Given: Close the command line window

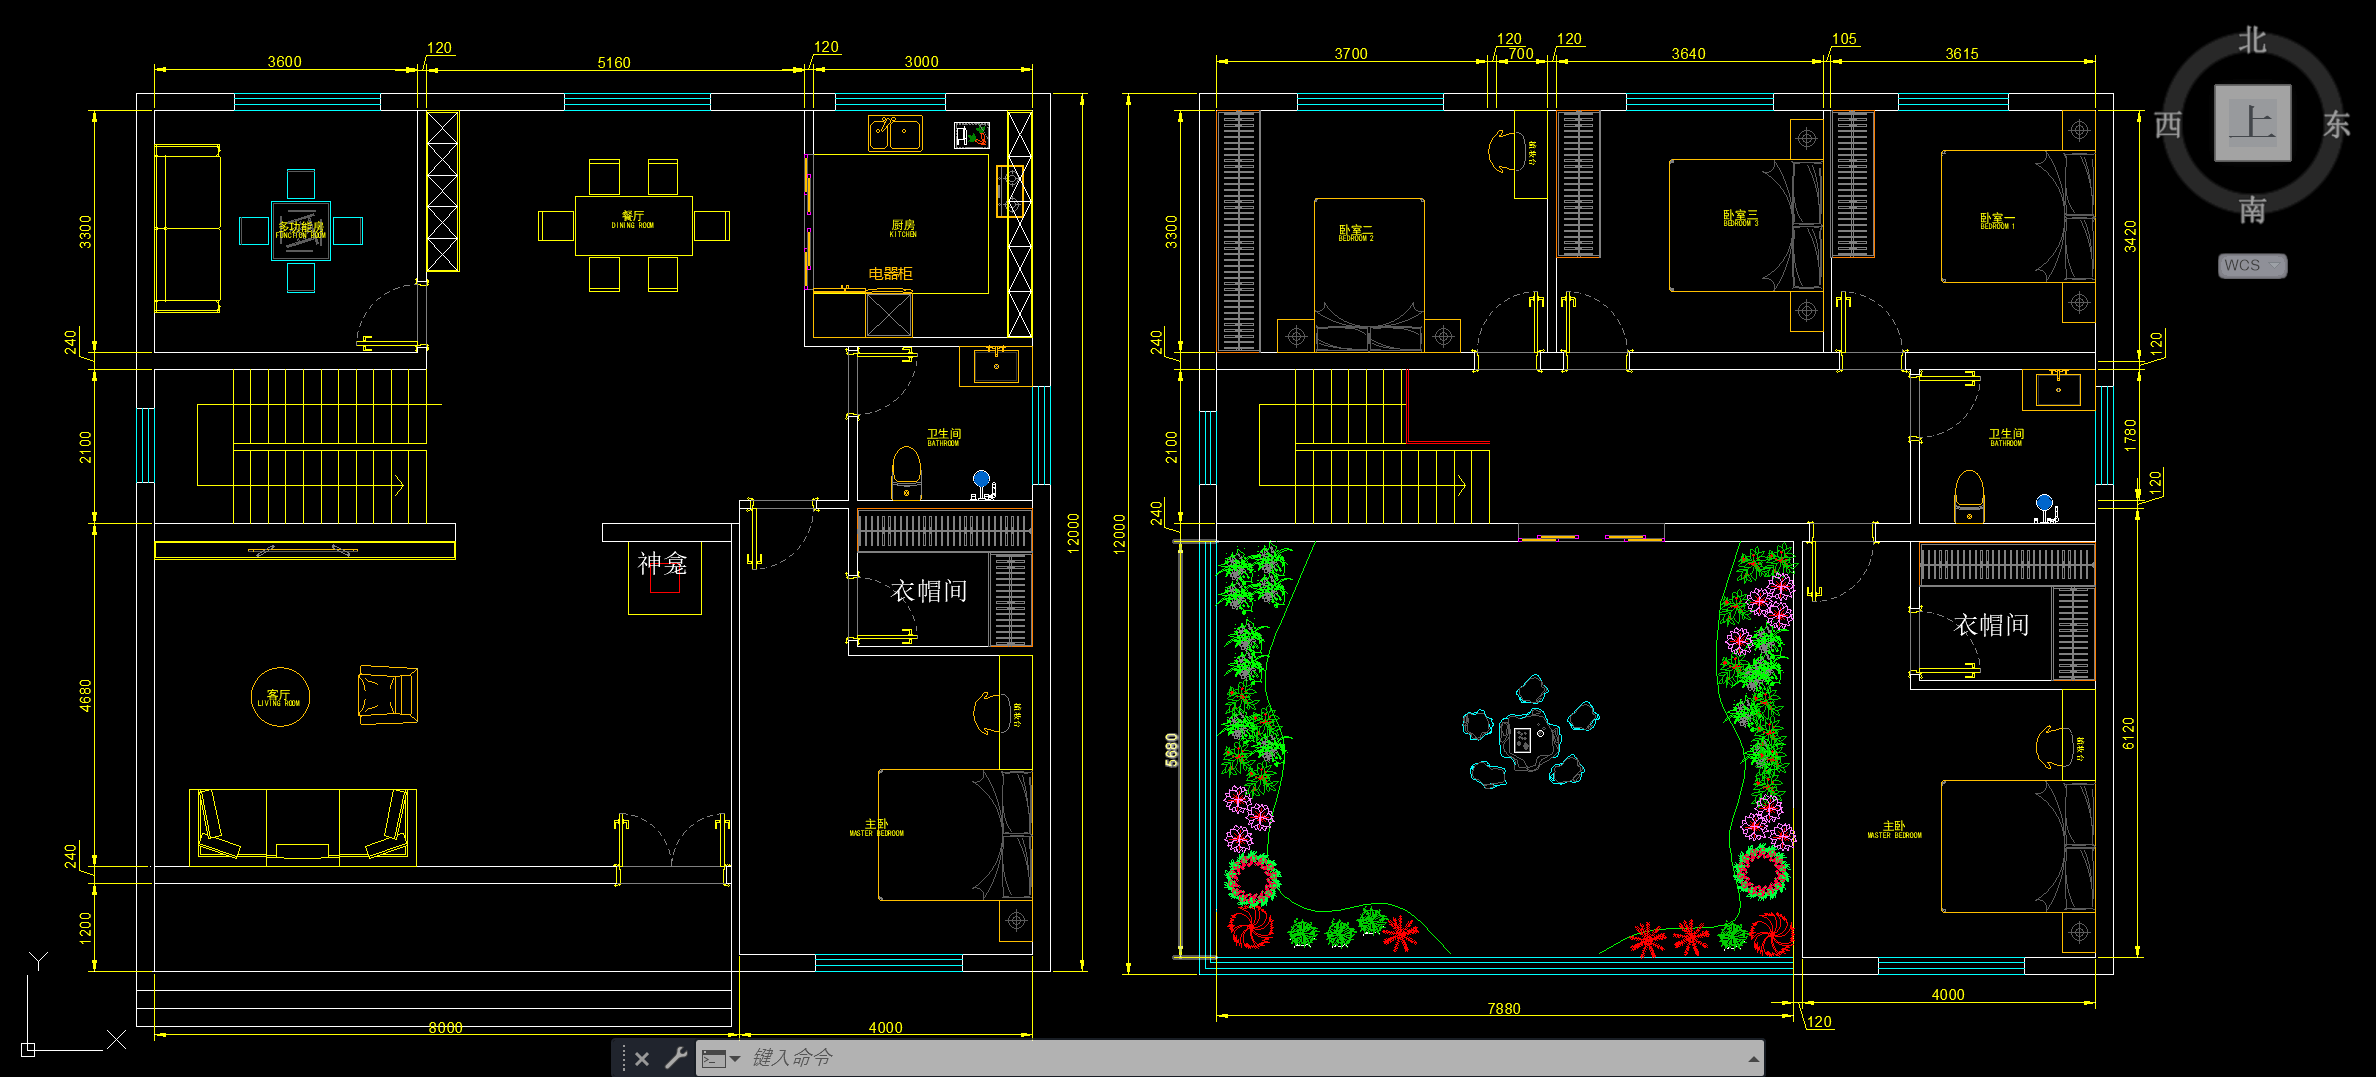Looking at the screenshot, I should [642, 1058].
